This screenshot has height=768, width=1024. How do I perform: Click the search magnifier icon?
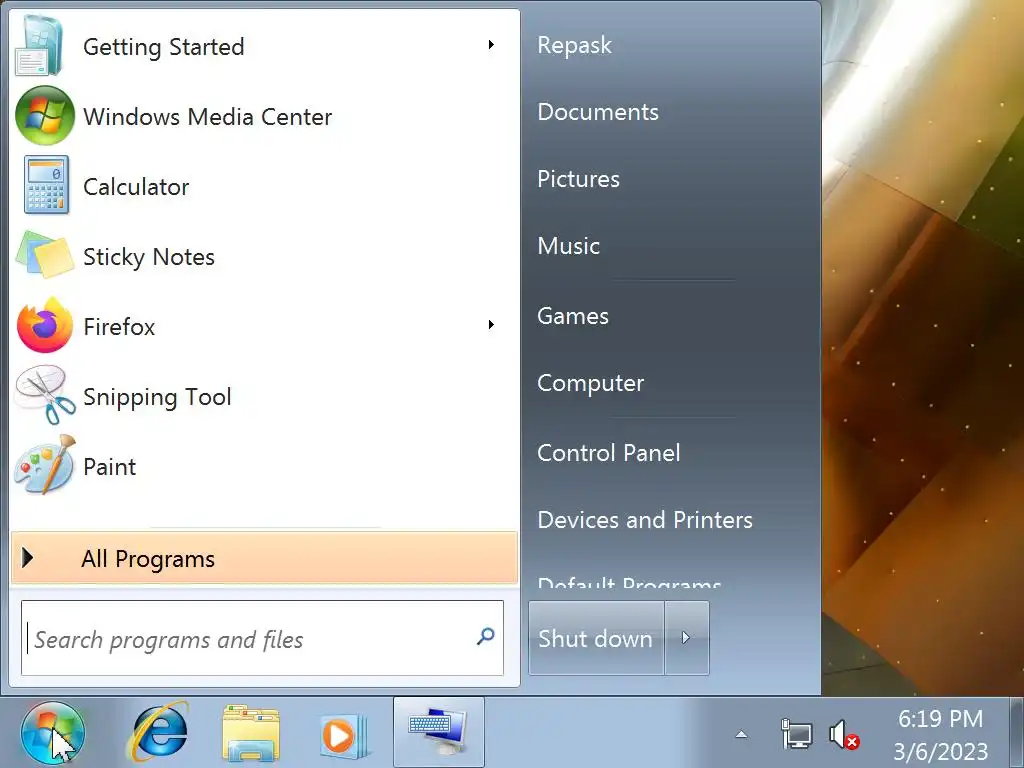485,636
